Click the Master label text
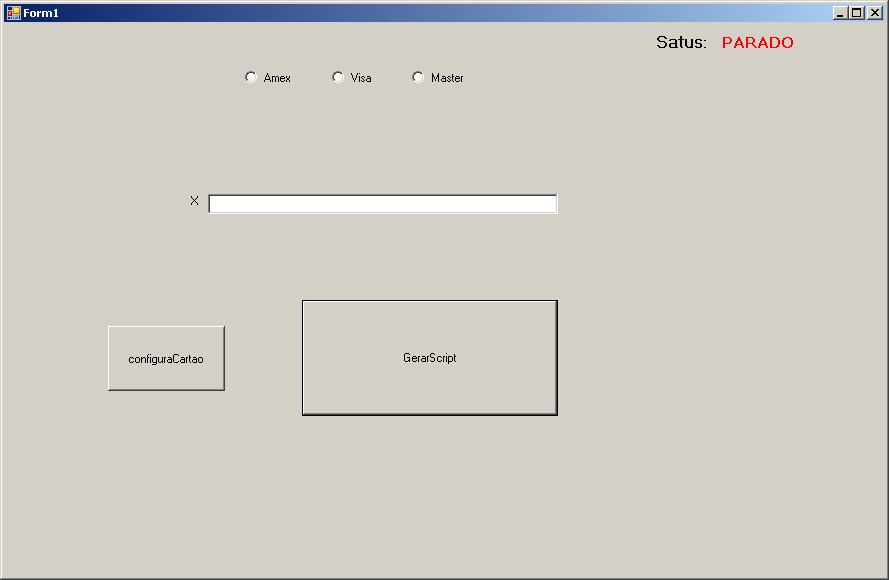This screenshot has height=580, width=889. [447, 78]
